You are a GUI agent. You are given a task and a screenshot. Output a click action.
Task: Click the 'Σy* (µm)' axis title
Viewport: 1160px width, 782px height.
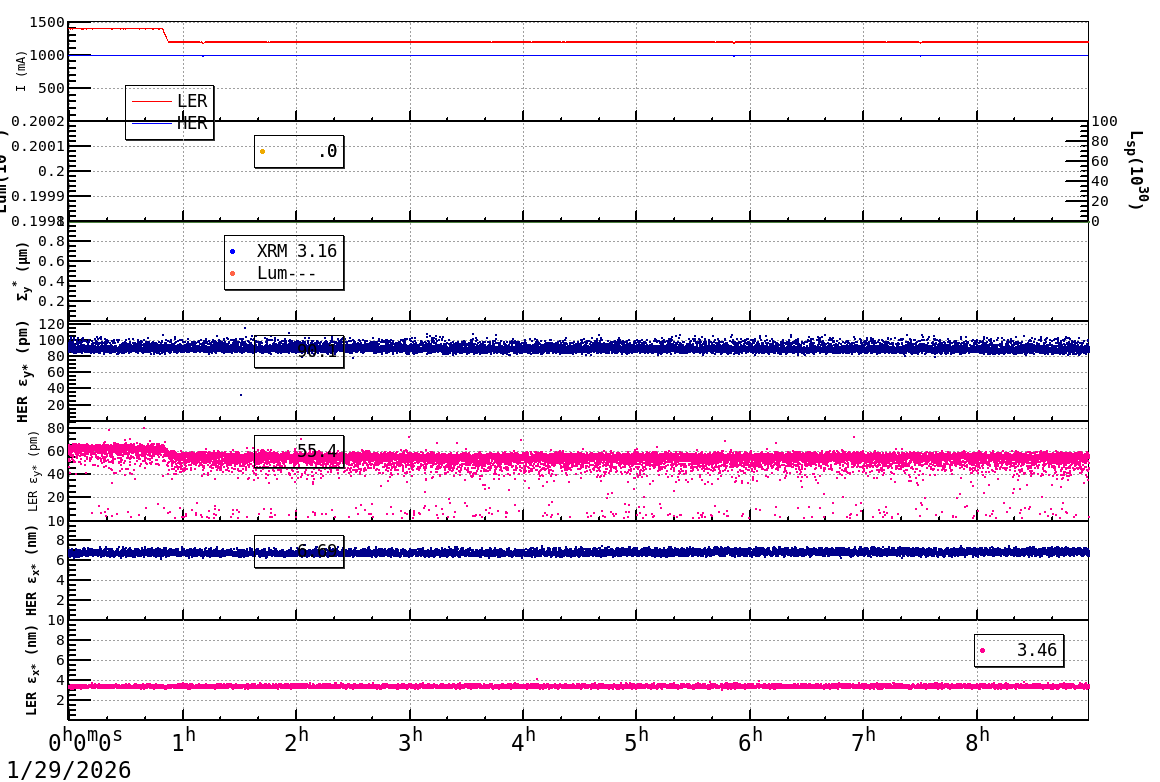tap(24, 271)
